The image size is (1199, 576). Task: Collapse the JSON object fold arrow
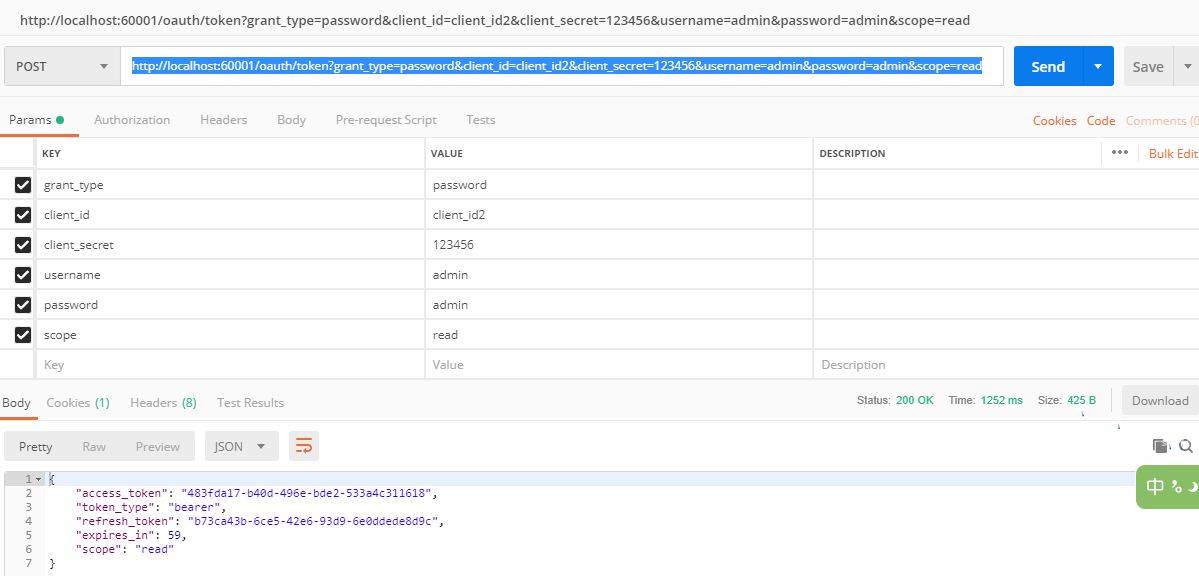click(x=38, y=479)
